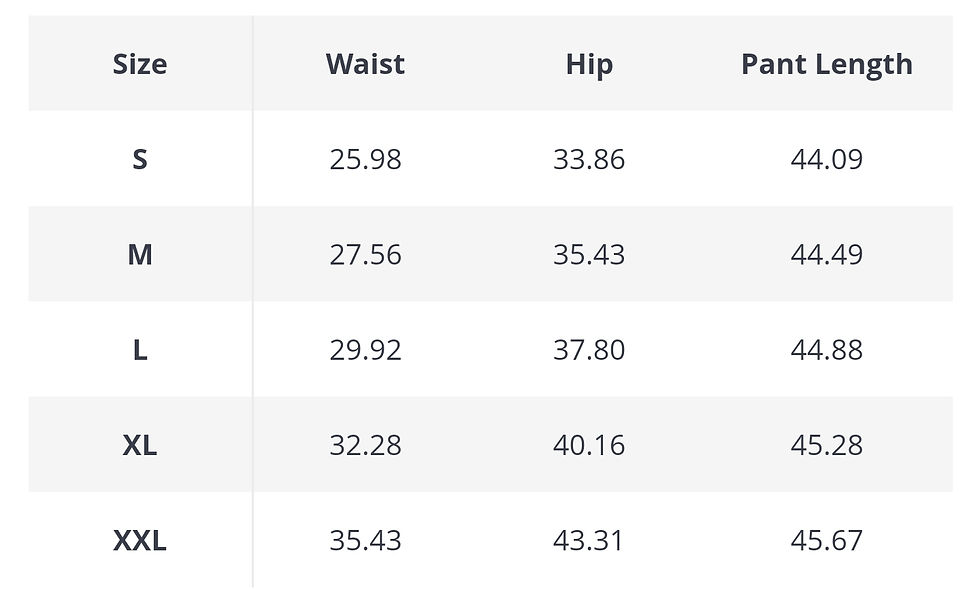This screenshot has height=589, width=980.
Task: Select the XL size row label
Action: click(x=140, y=445)
